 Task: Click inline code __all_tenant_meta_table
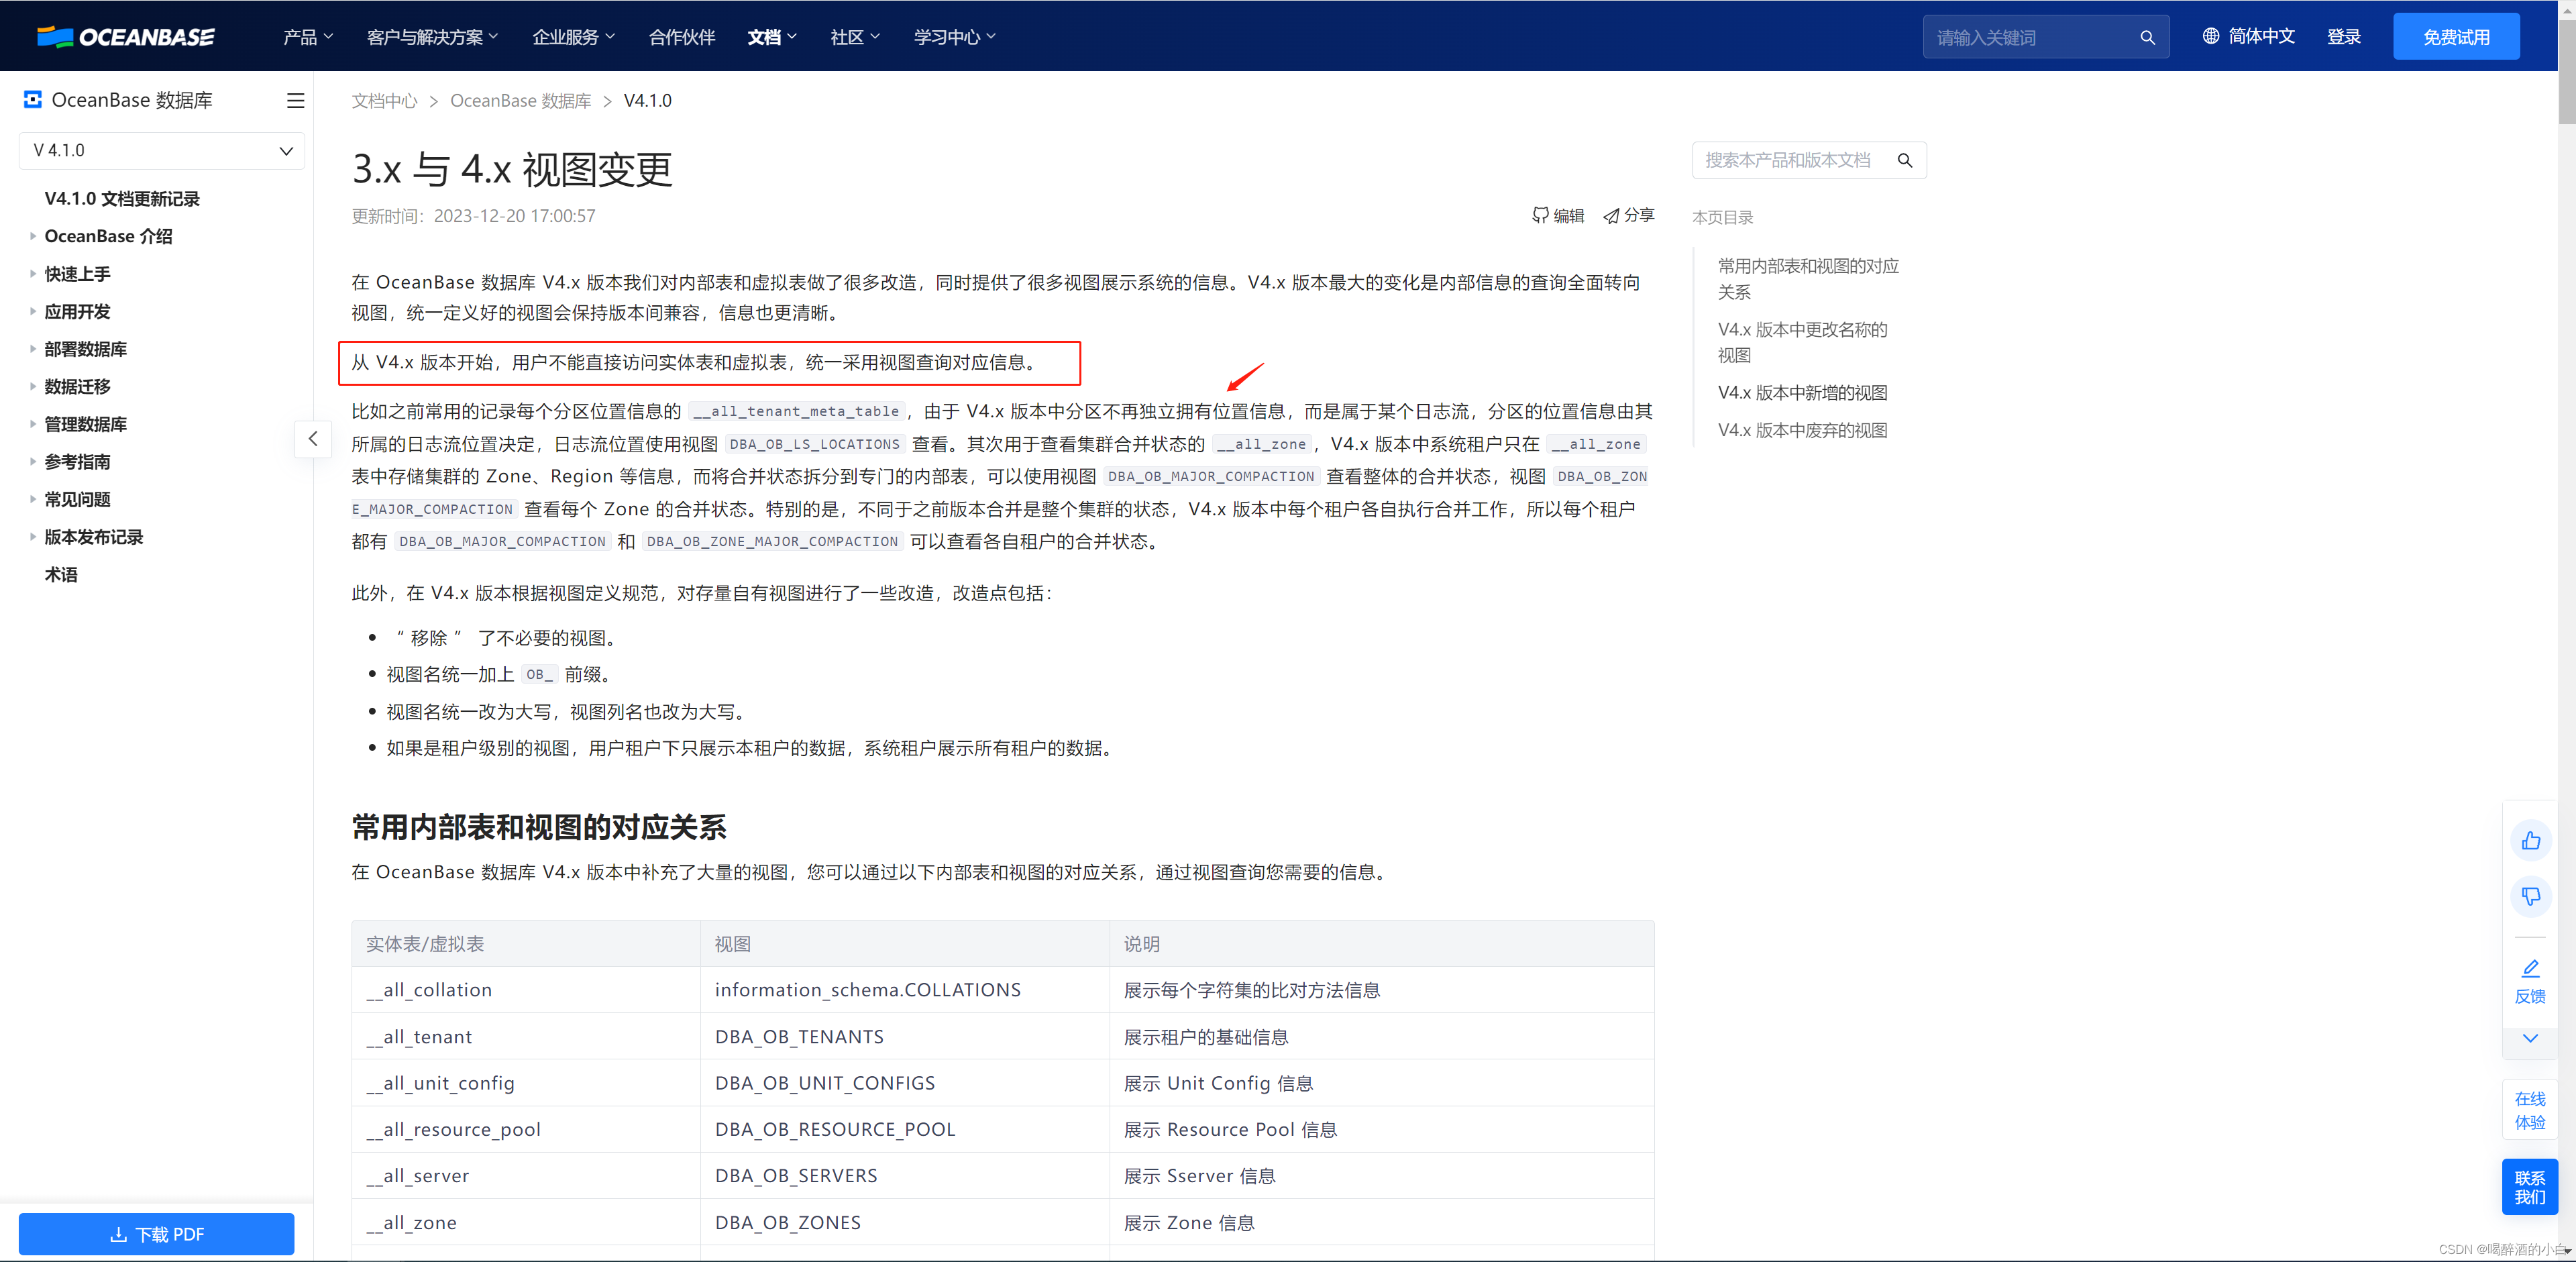tap(796, 412)
